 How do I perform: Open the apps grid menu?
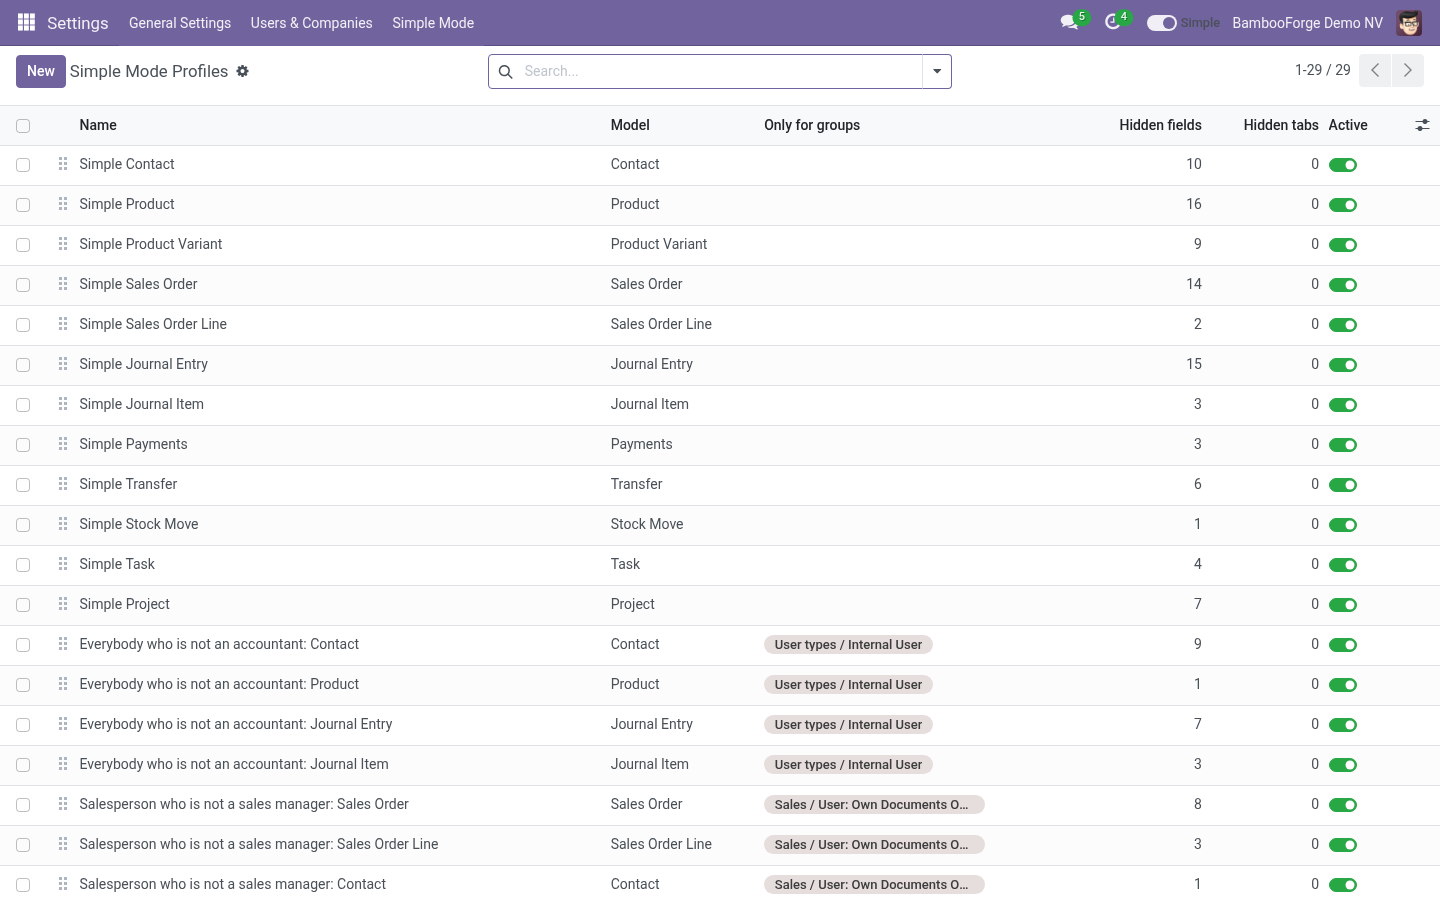click(x=27, y=22)
